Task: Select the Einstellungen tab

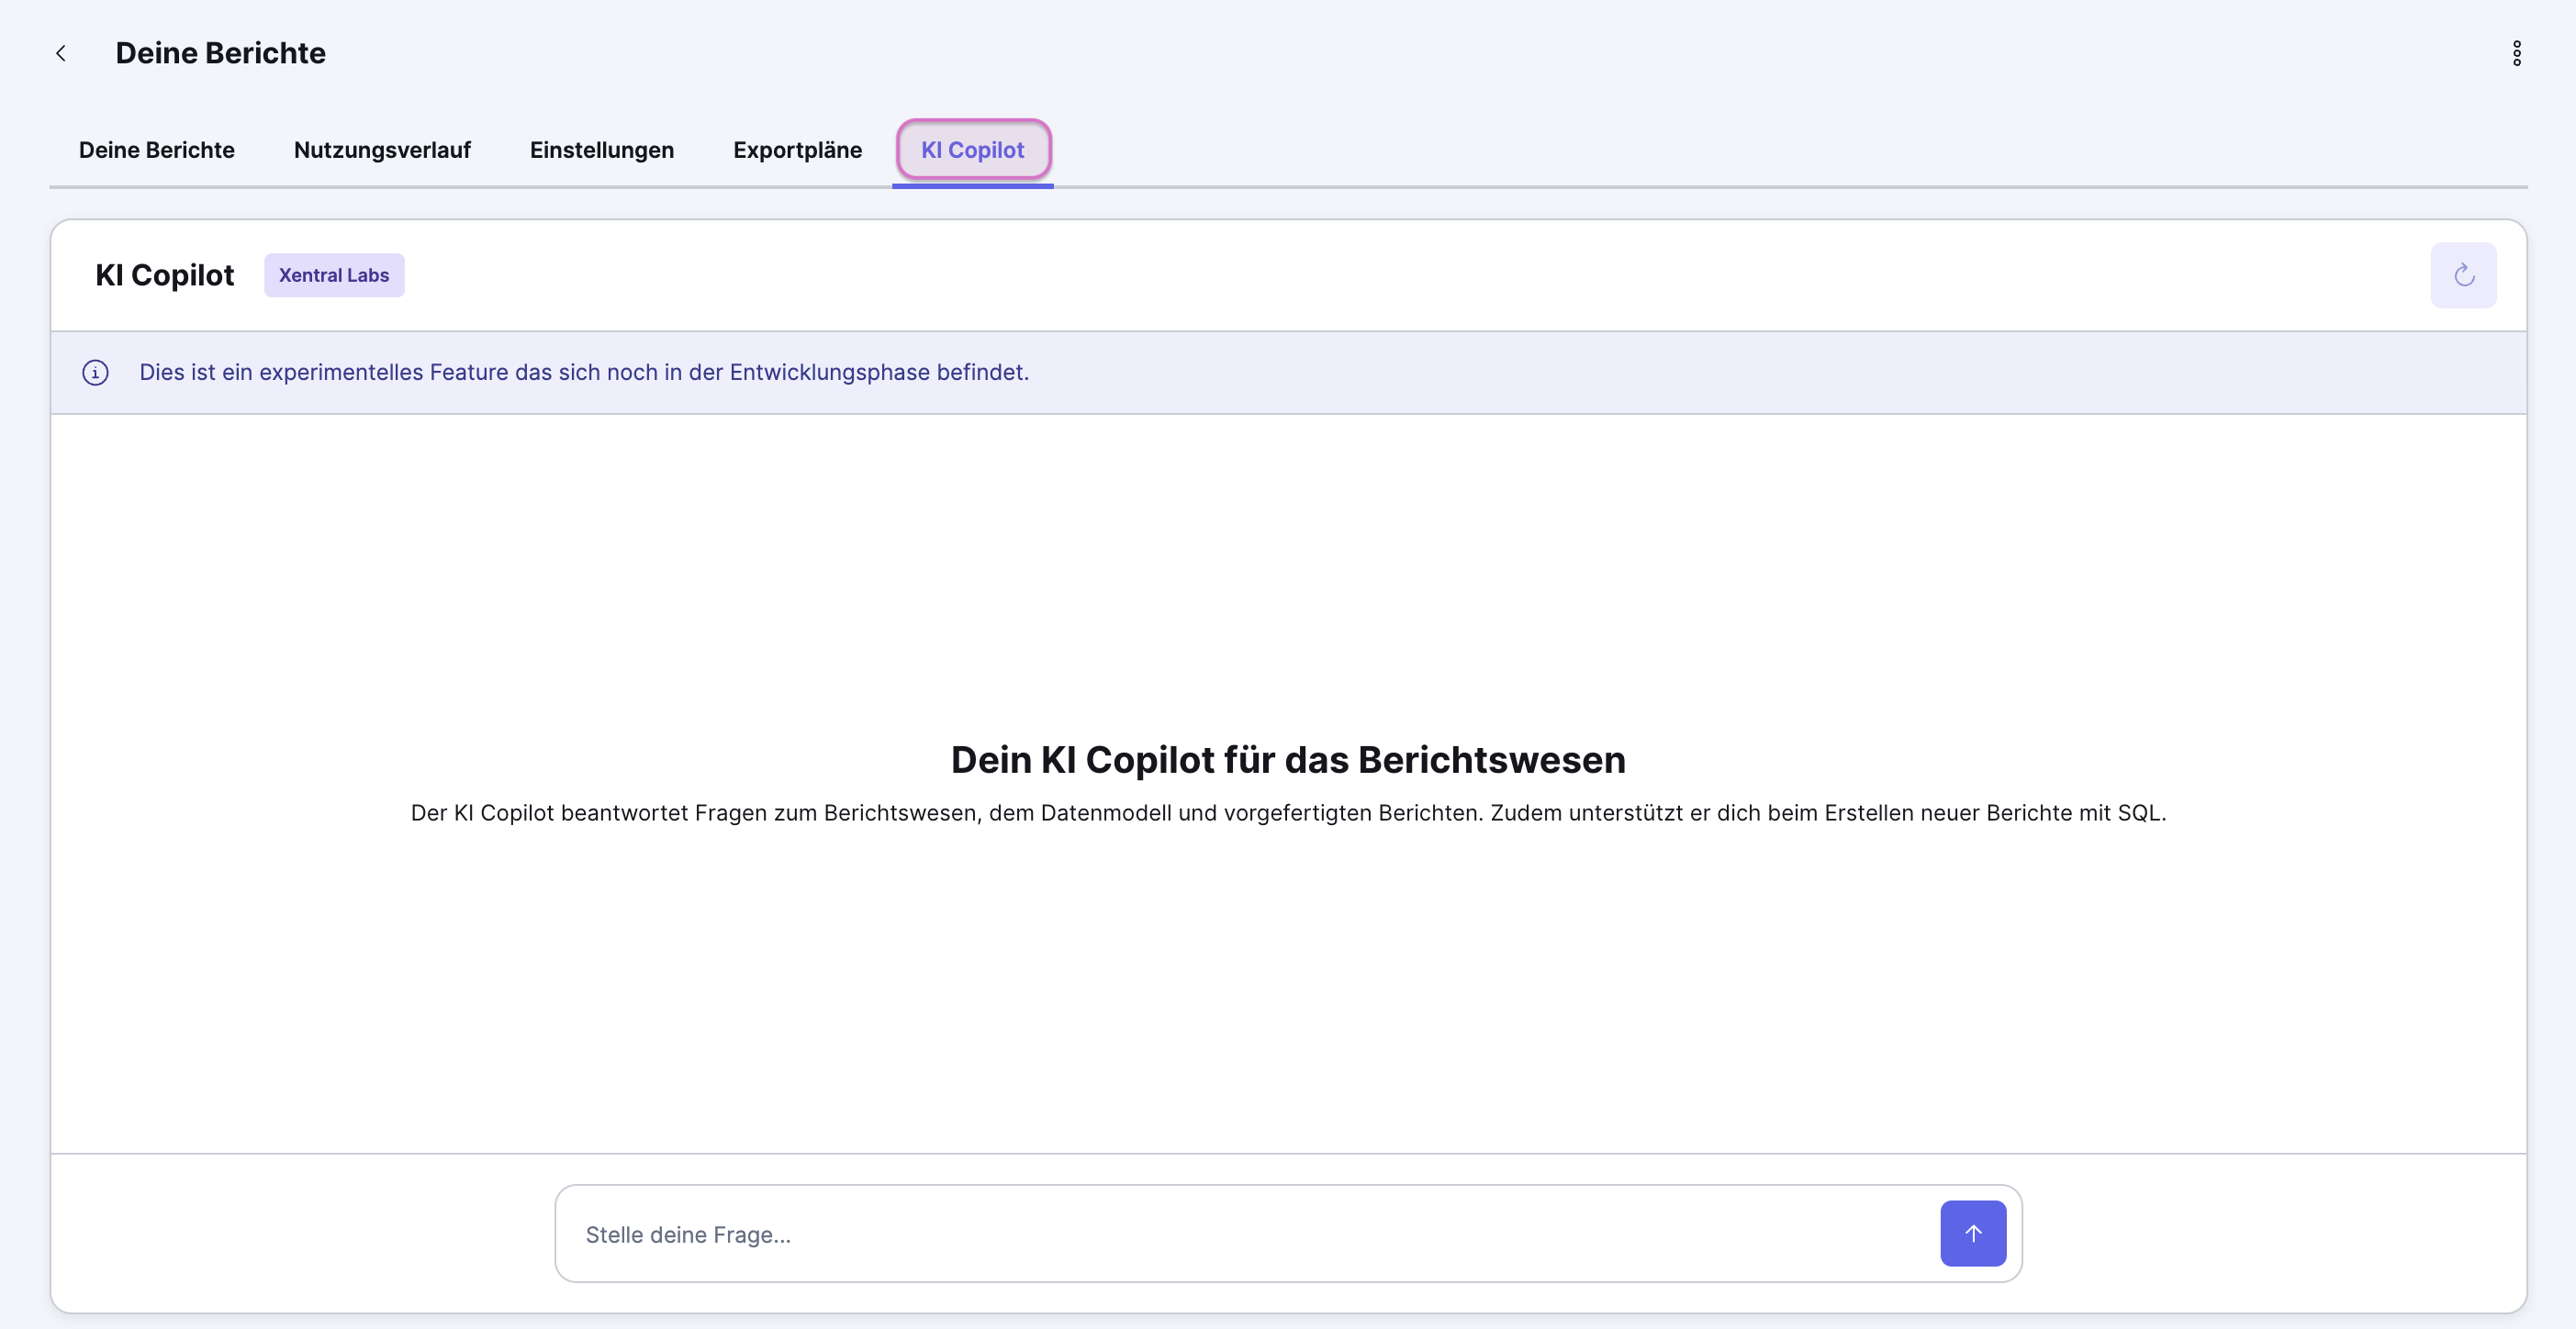Action: pos(602,150)
